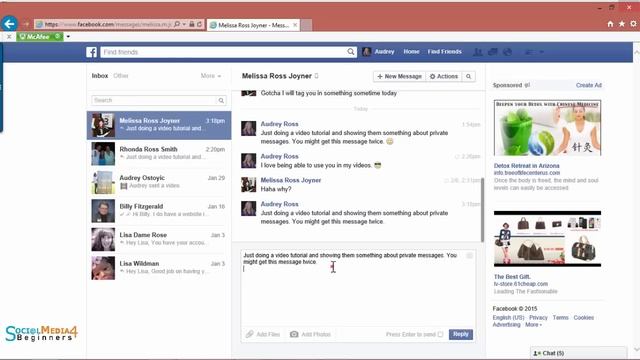Click the McAfee toolbar badge

pyautogui.click(x=40, y=37)
